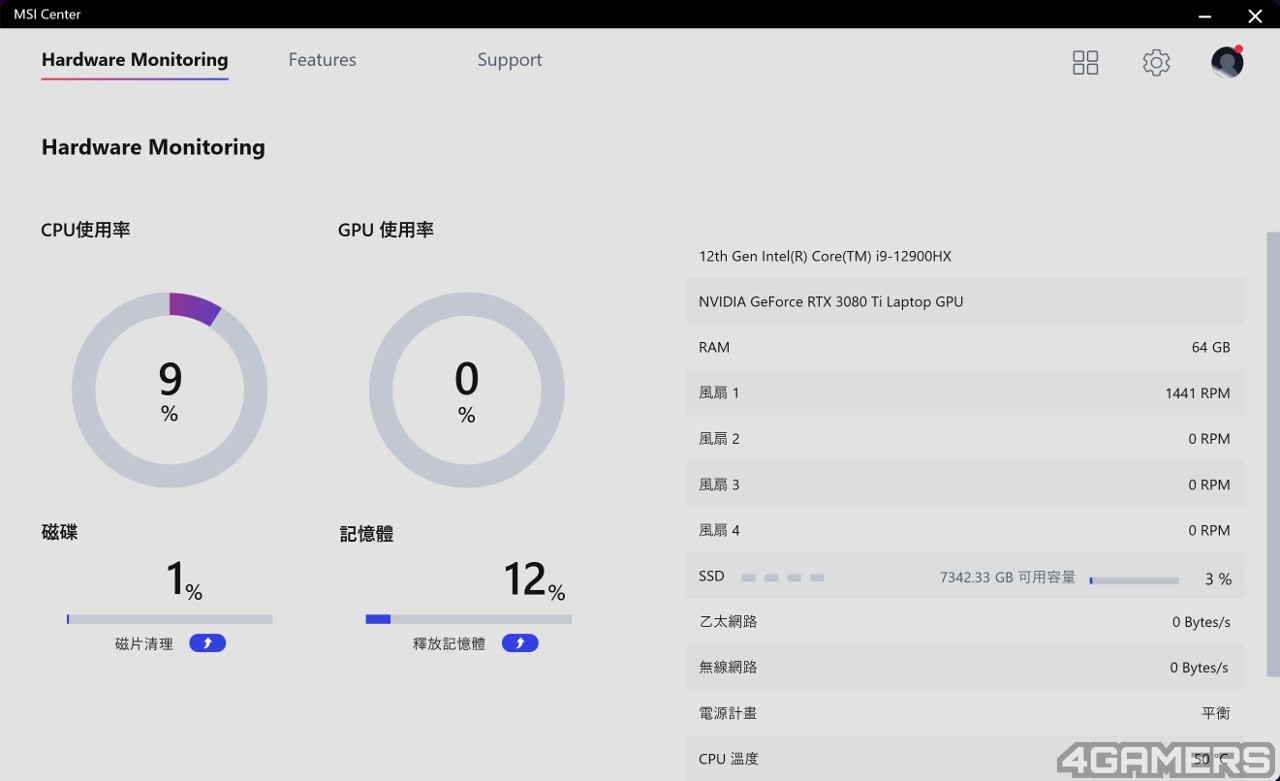Click the 7342.33 GB 可用容量 text
Image resolution: width=1280 pixels, height=781 pixels.
(x=1008, y=577)
